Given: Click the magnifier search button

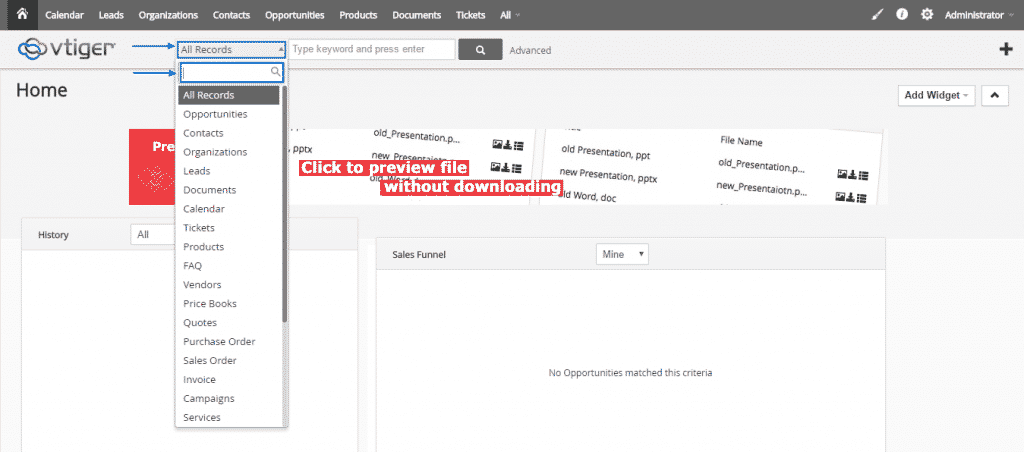Looking at the screenshot, I should click(480, 50).
